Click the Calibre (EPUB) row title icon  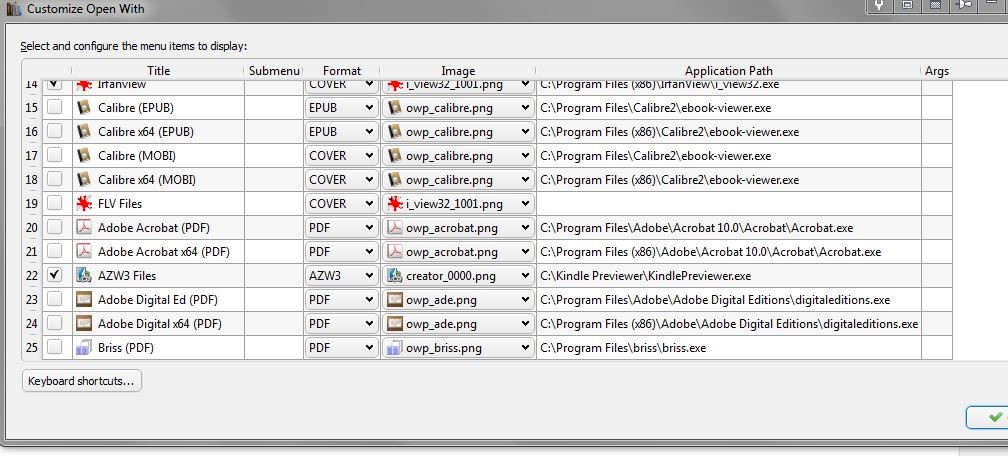(84, 107)
